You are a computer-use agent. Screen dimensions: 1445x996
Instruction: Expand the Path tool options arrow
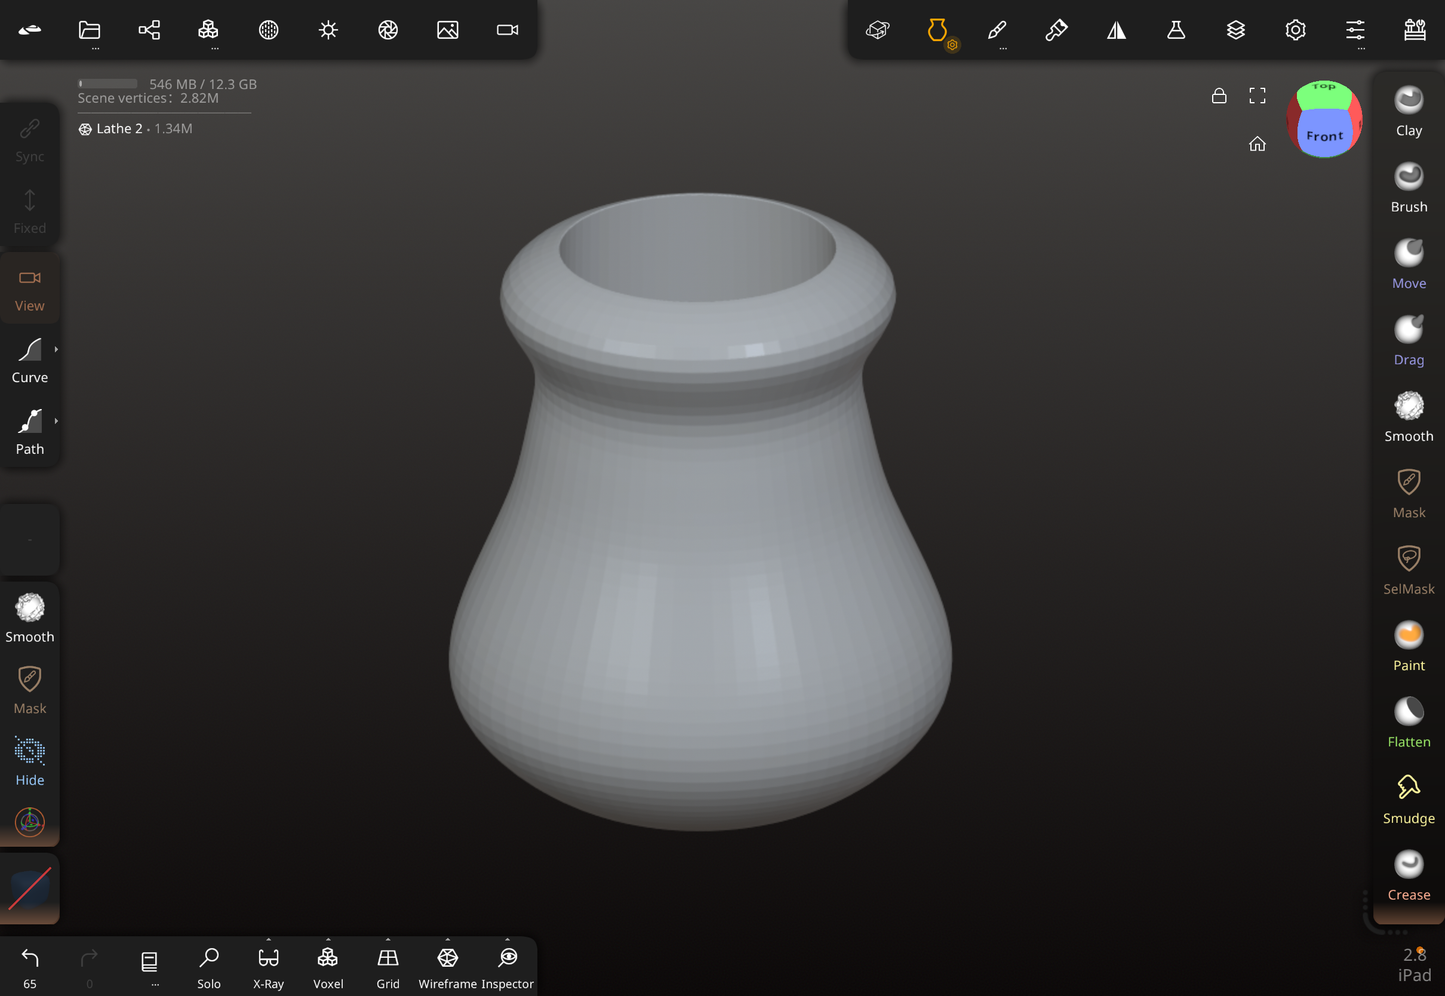56,421
